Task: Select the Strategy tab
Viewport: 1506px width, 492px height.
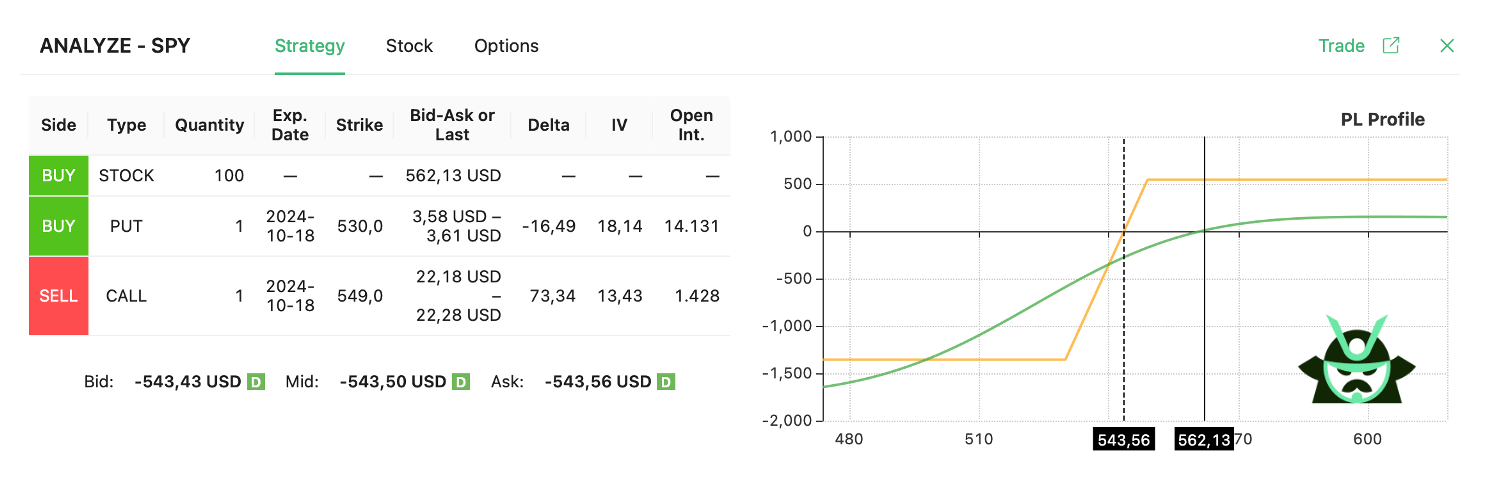Action: click(x=310, y=46)
